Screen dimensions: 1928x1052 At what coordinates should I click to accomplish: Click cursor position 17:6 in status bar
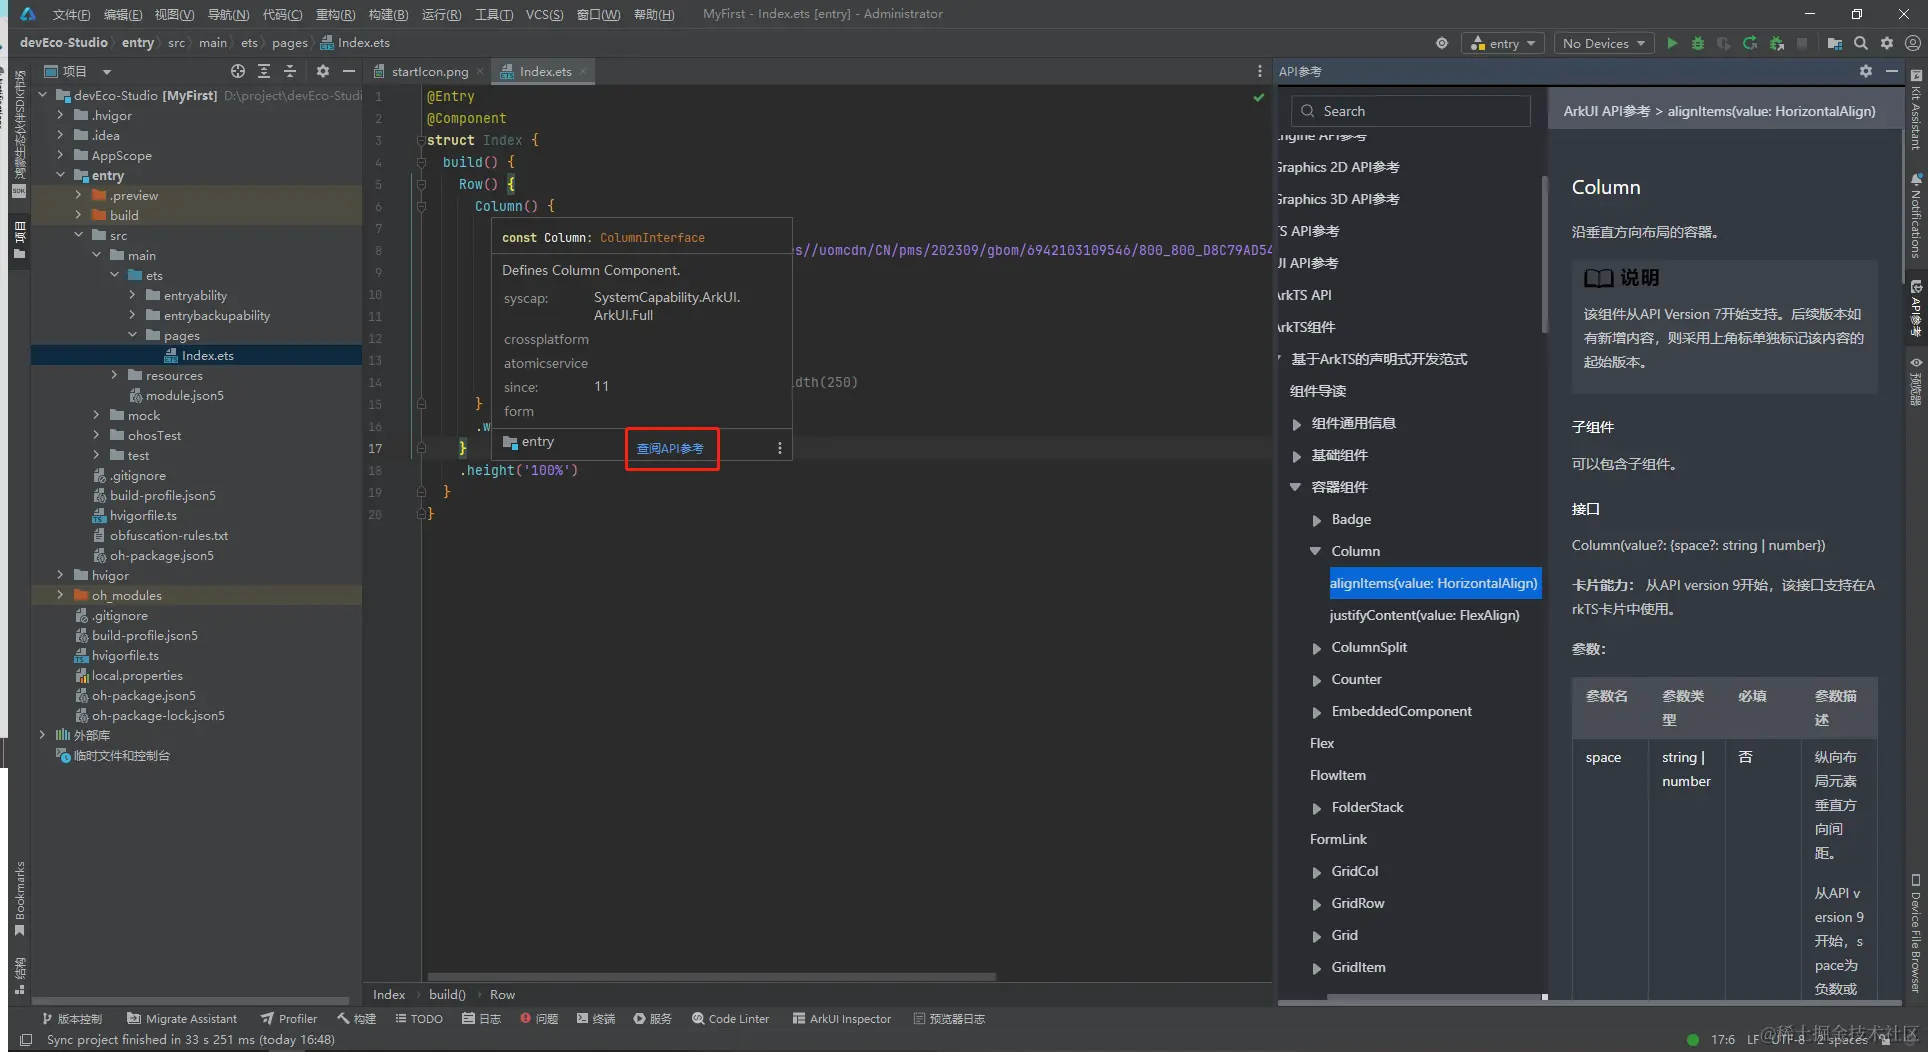pos(1722,1039)
